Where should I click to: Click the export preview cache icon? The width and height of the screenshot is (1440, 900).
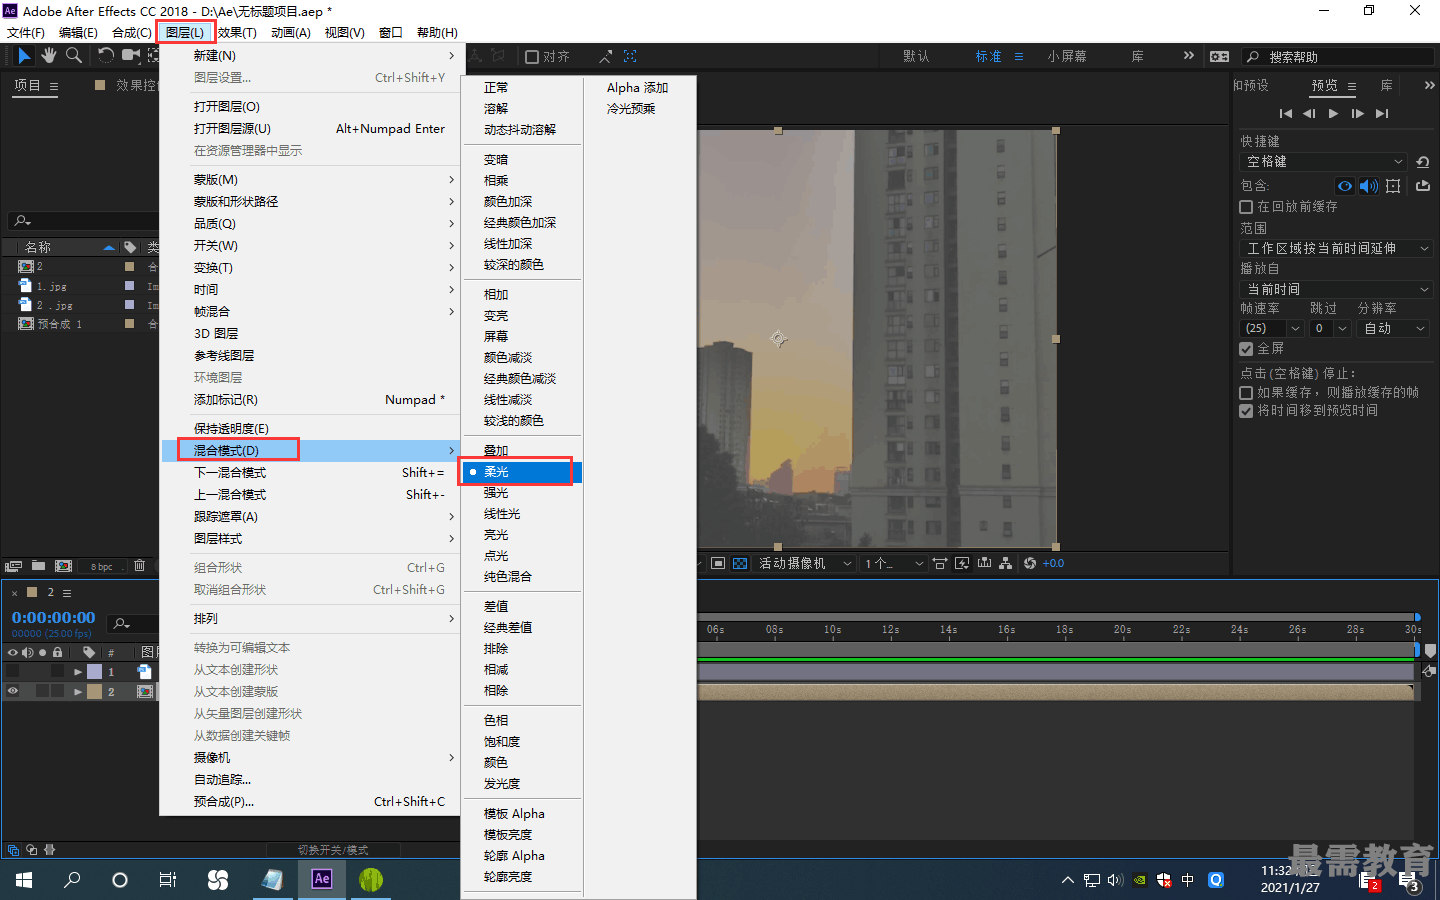[1423, 186]
